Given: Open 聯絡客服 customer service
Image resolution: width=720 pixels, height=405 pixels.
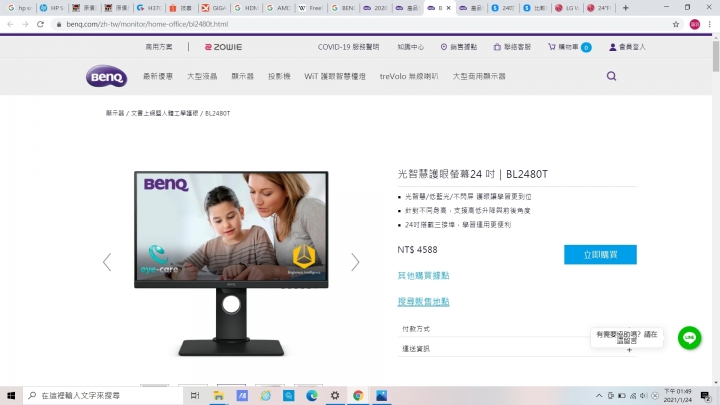Looking at the screenshot, I should coord(512,47).
